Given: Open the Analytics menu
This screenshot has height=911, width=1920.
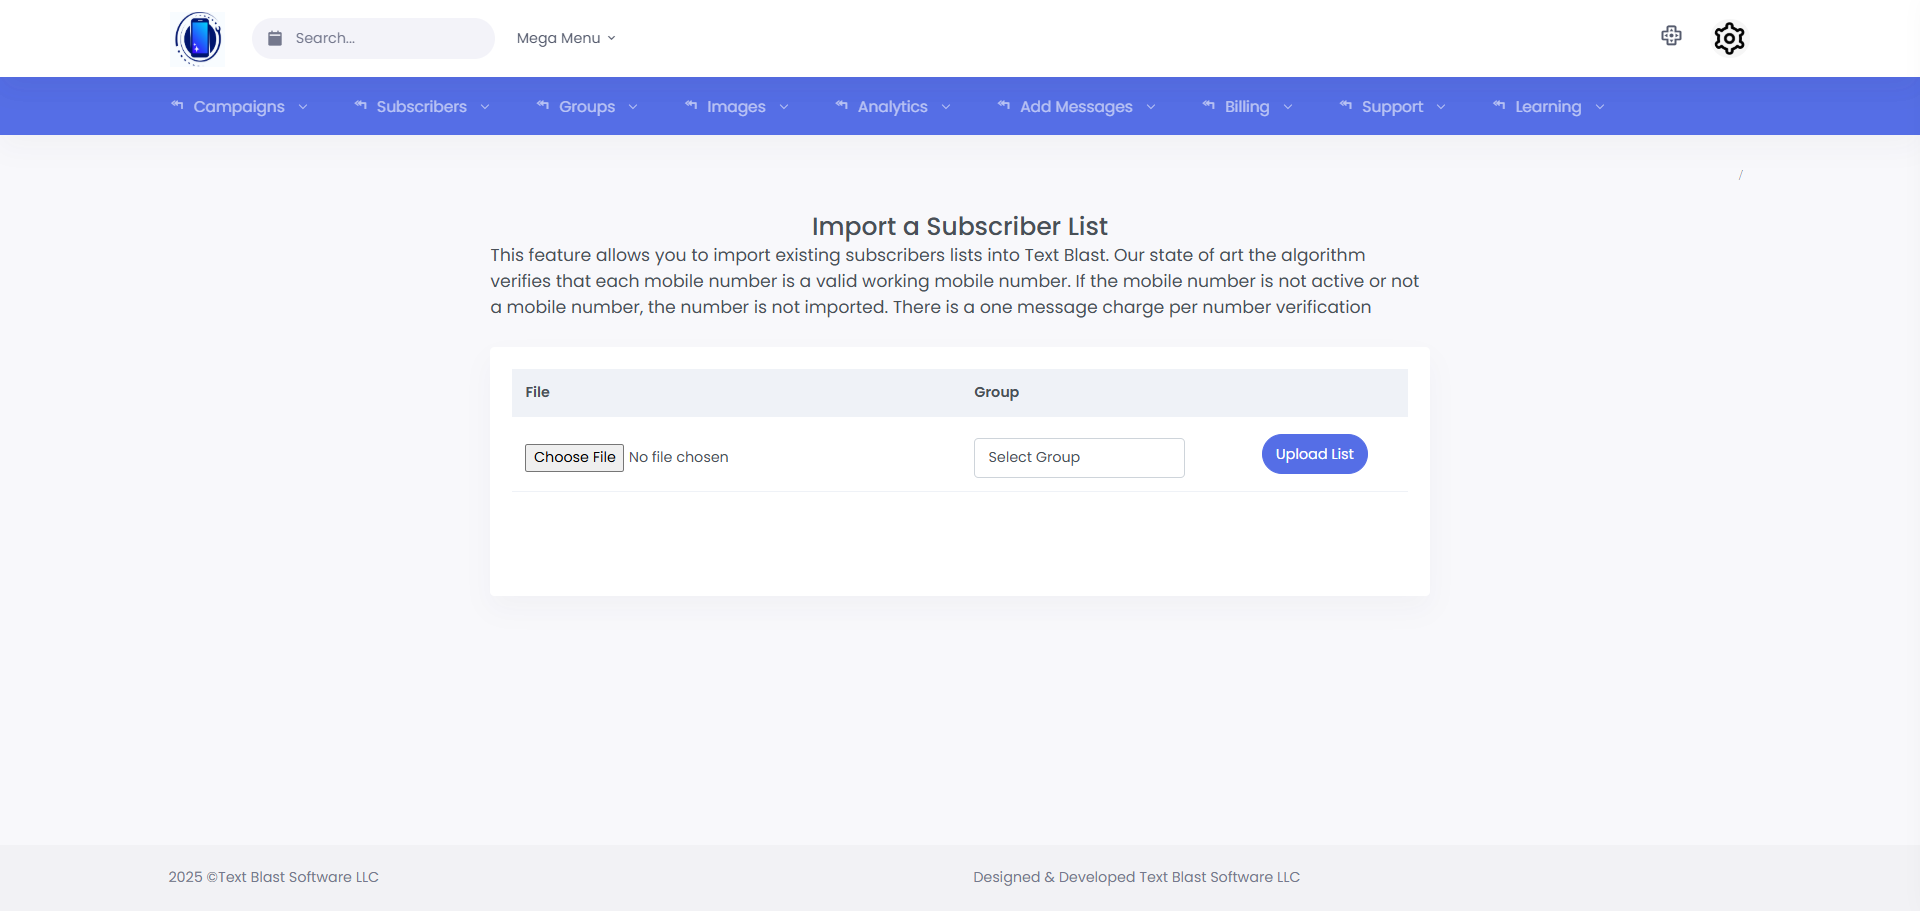Looking at the screenshot, I should point(893,106).
